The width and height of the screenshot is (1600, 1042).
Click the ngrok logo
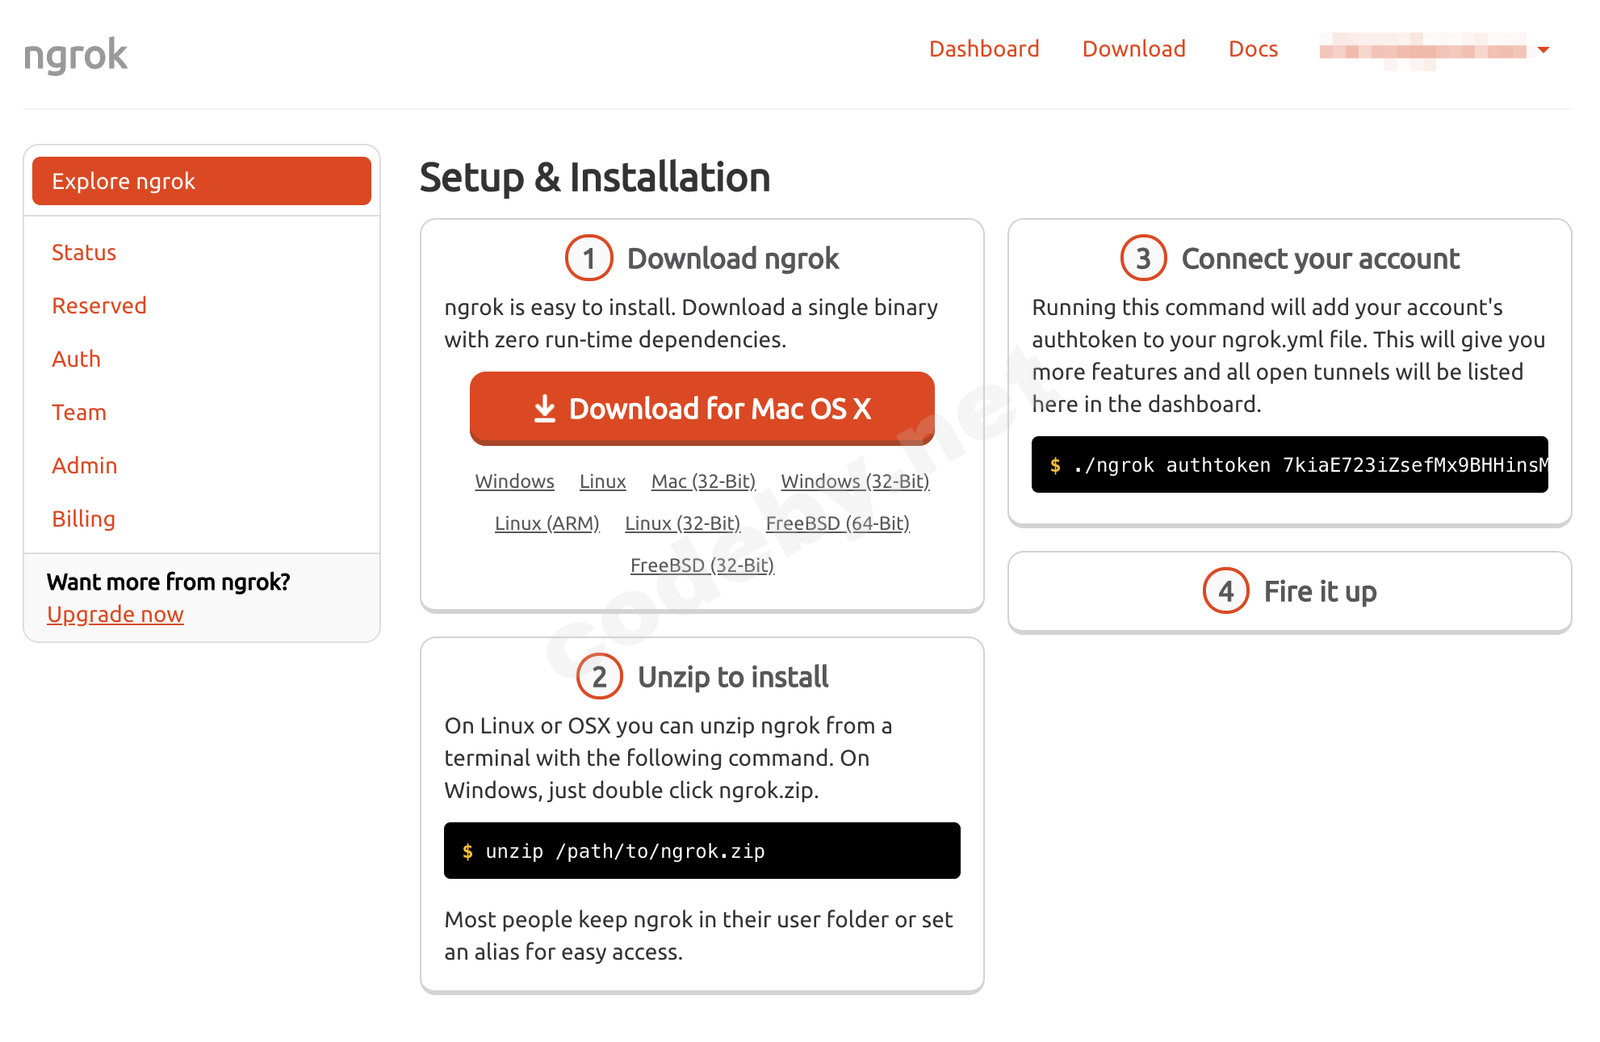tap(76, 55)
